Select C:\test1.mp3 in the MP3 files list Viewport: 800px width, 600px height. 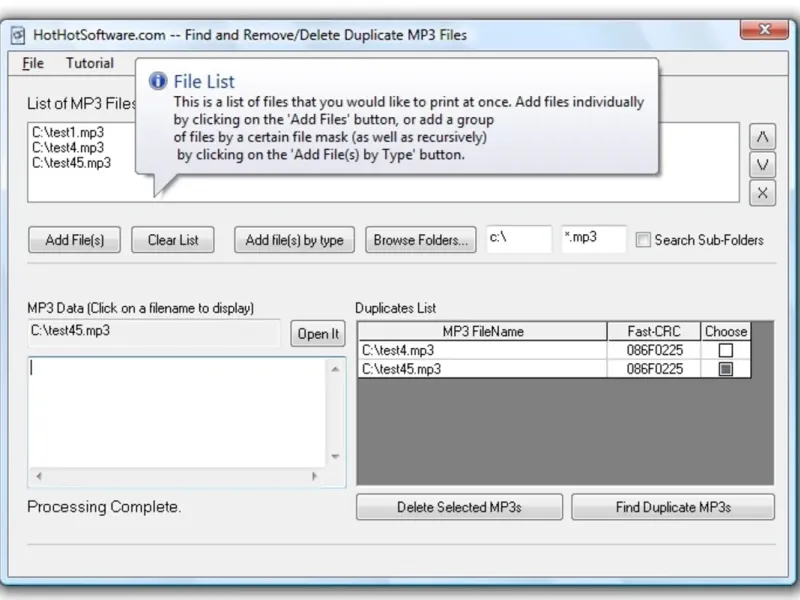(x=68, y=132)
